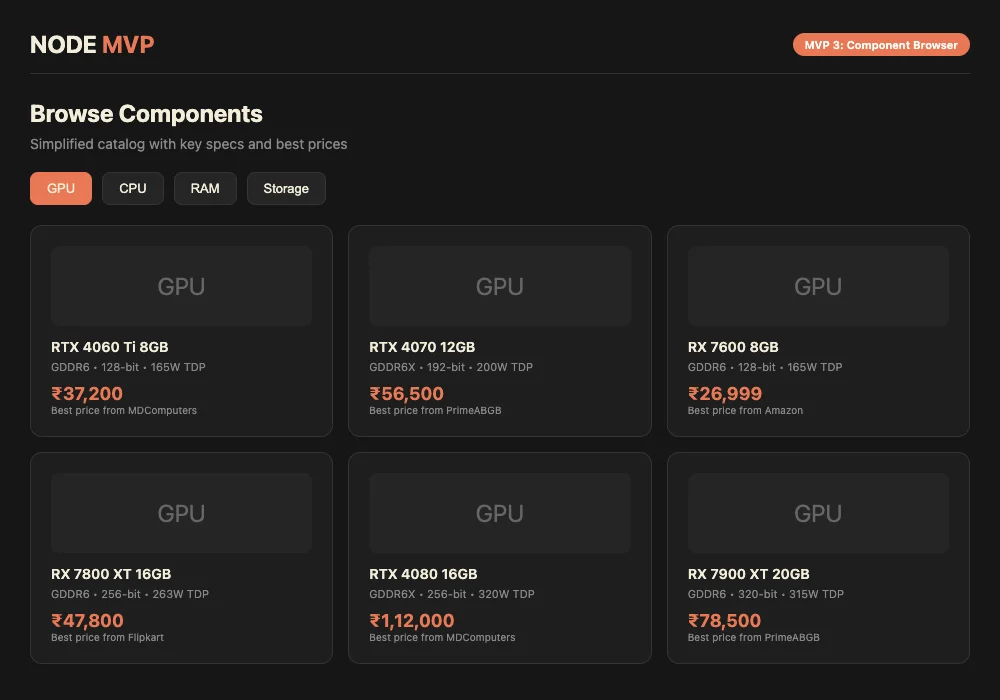
Task: Click the GPU thumbnail on RX 7900 XT card
Action: point(818,512)
